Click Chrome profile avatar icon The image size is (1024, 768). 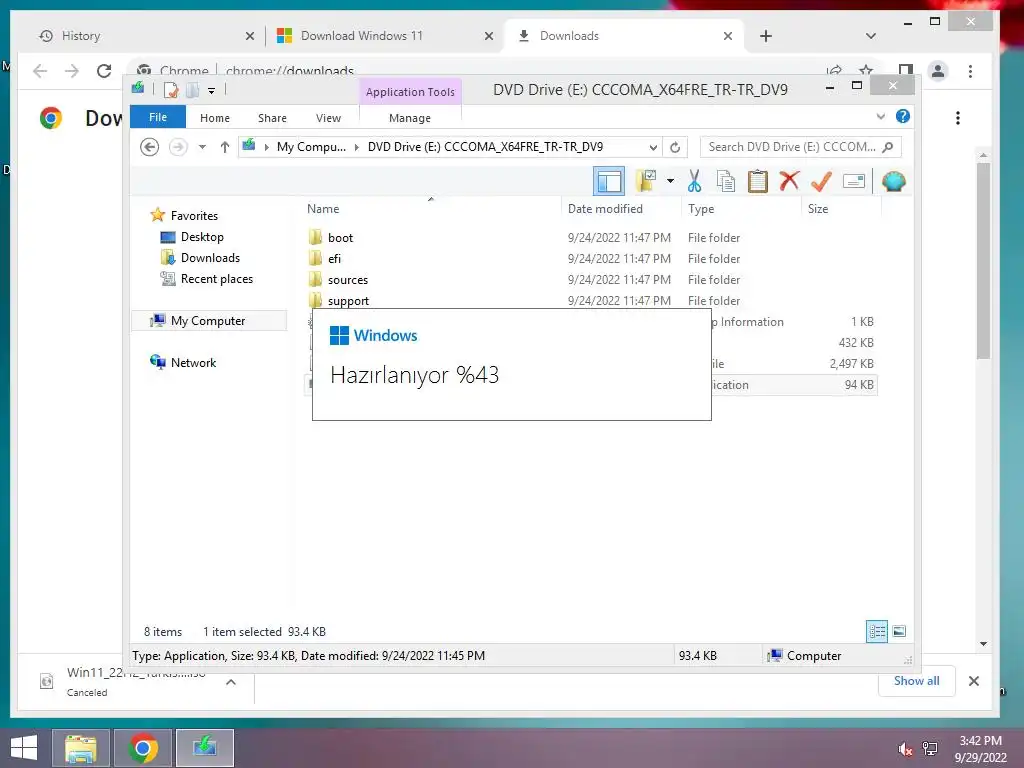point(938,71)
